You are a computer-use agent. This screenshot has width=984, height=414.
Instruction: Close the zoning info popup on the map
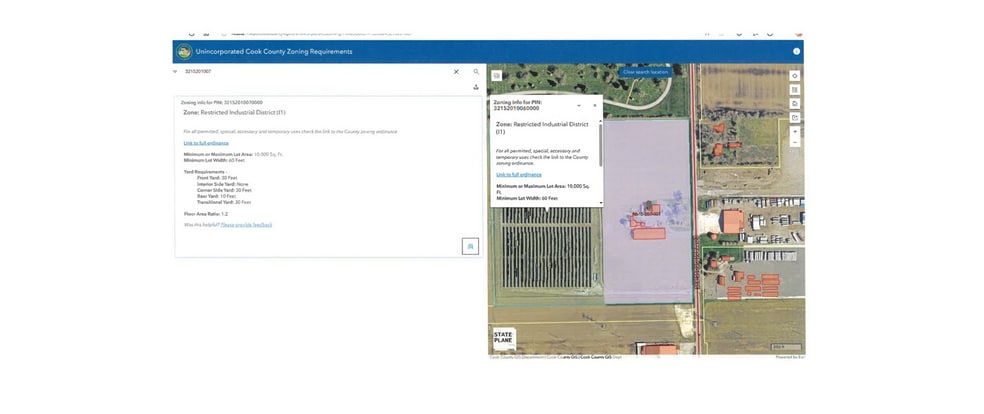[x=594, y=104]
